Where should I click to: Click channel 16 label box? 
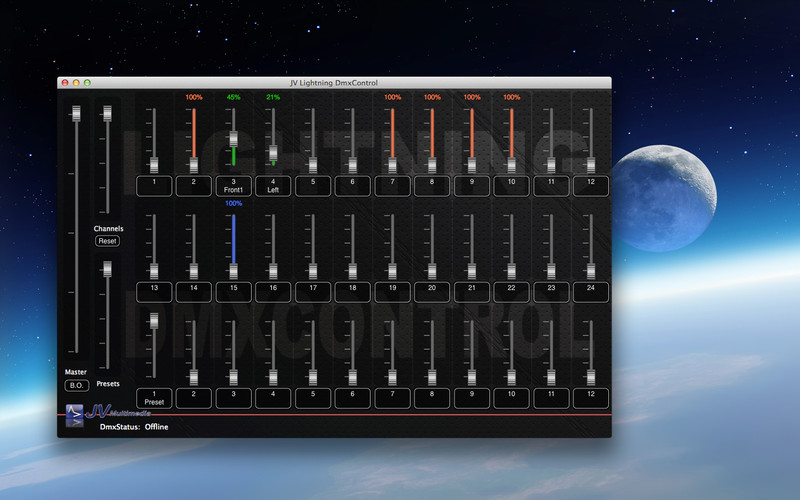pyautogui.click(x=273, y=292)
